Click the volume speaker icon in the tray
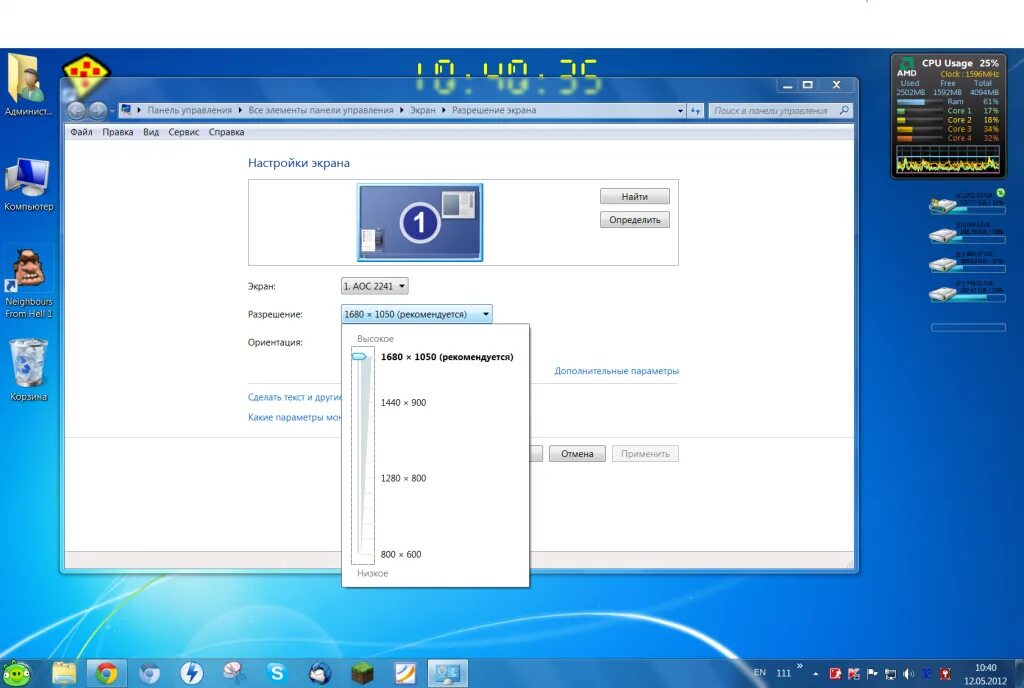This screenshot has height=688, width=1024. [908, 673]
